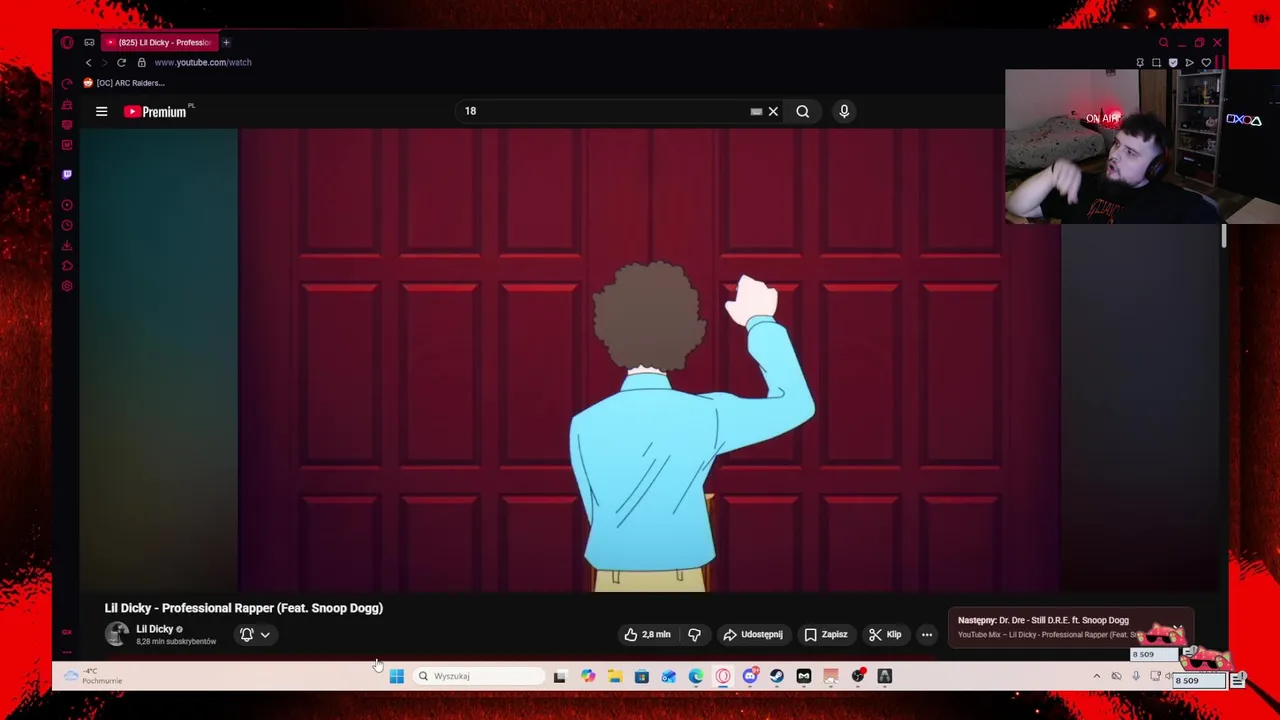Open the [OC] ARC Raiders bookmark
Screen dimensions: 1280x720
[124, 83]
